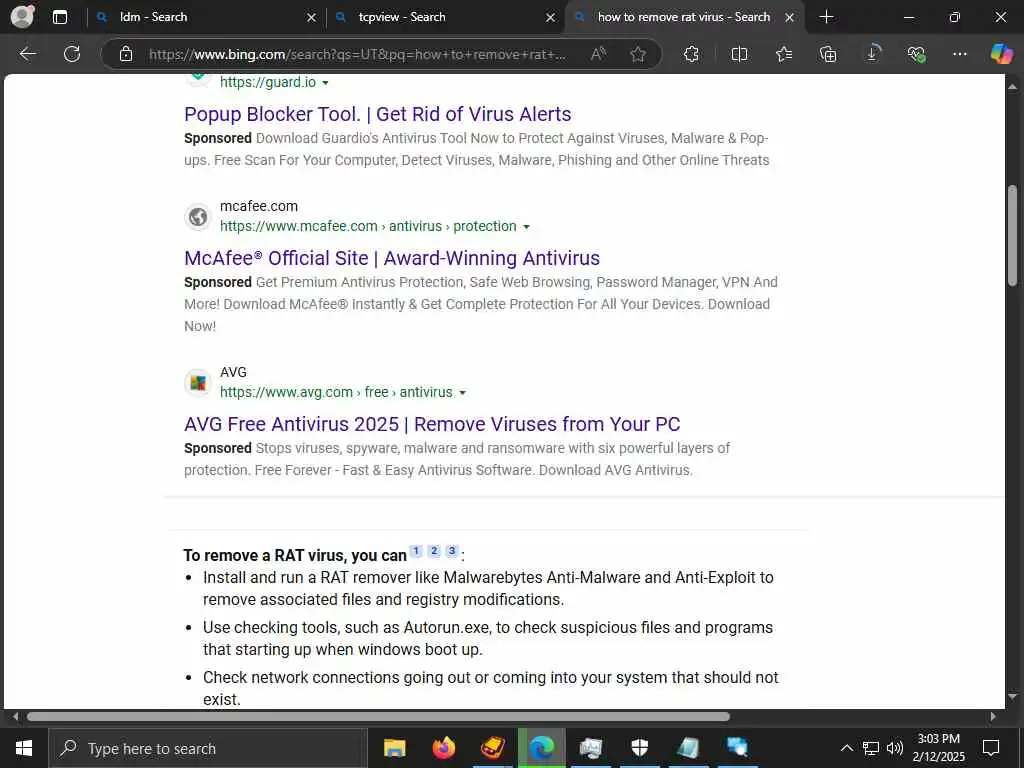Click the vertical scrollbar up arrow
Image resolution: width=1024 pixels, height=768 pixels.
coord(1012,86)
